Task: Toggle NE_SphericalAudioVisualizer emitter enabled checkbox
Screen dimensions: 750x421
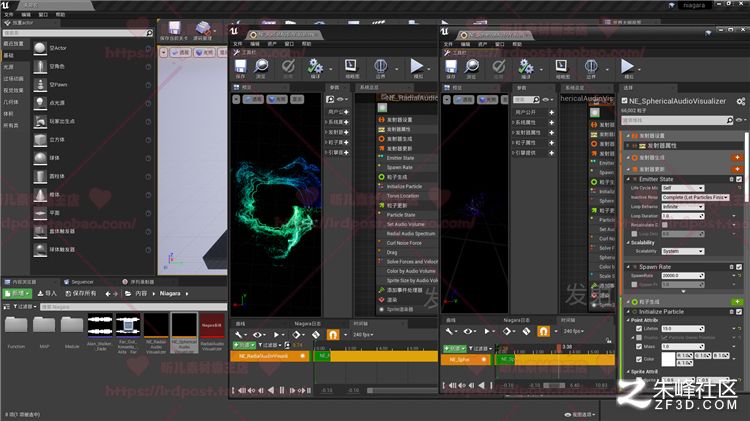Action: pyautogui.click(x=624, y=101)
